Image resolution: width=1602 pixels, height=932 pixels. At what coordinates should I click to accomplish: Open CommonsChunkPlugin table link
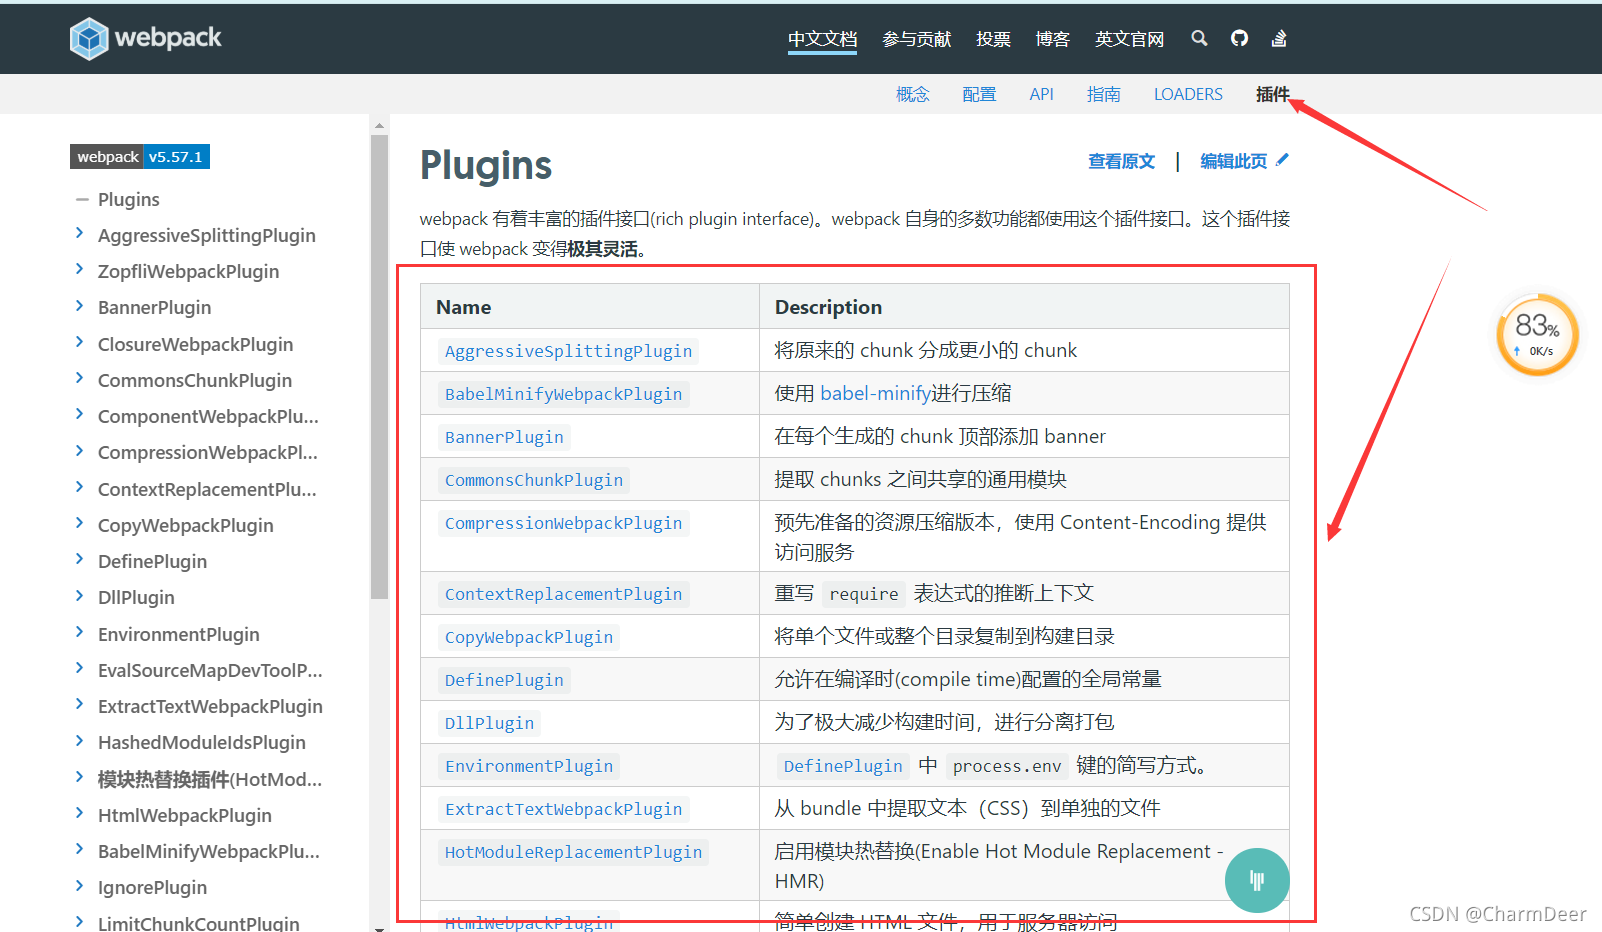click(x=534, y=480)
